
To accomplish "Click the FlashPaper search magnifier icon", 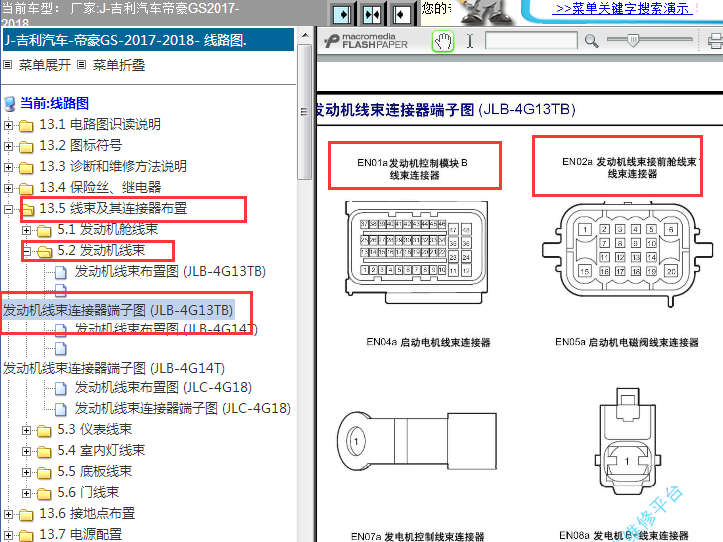I will [591, 41].
